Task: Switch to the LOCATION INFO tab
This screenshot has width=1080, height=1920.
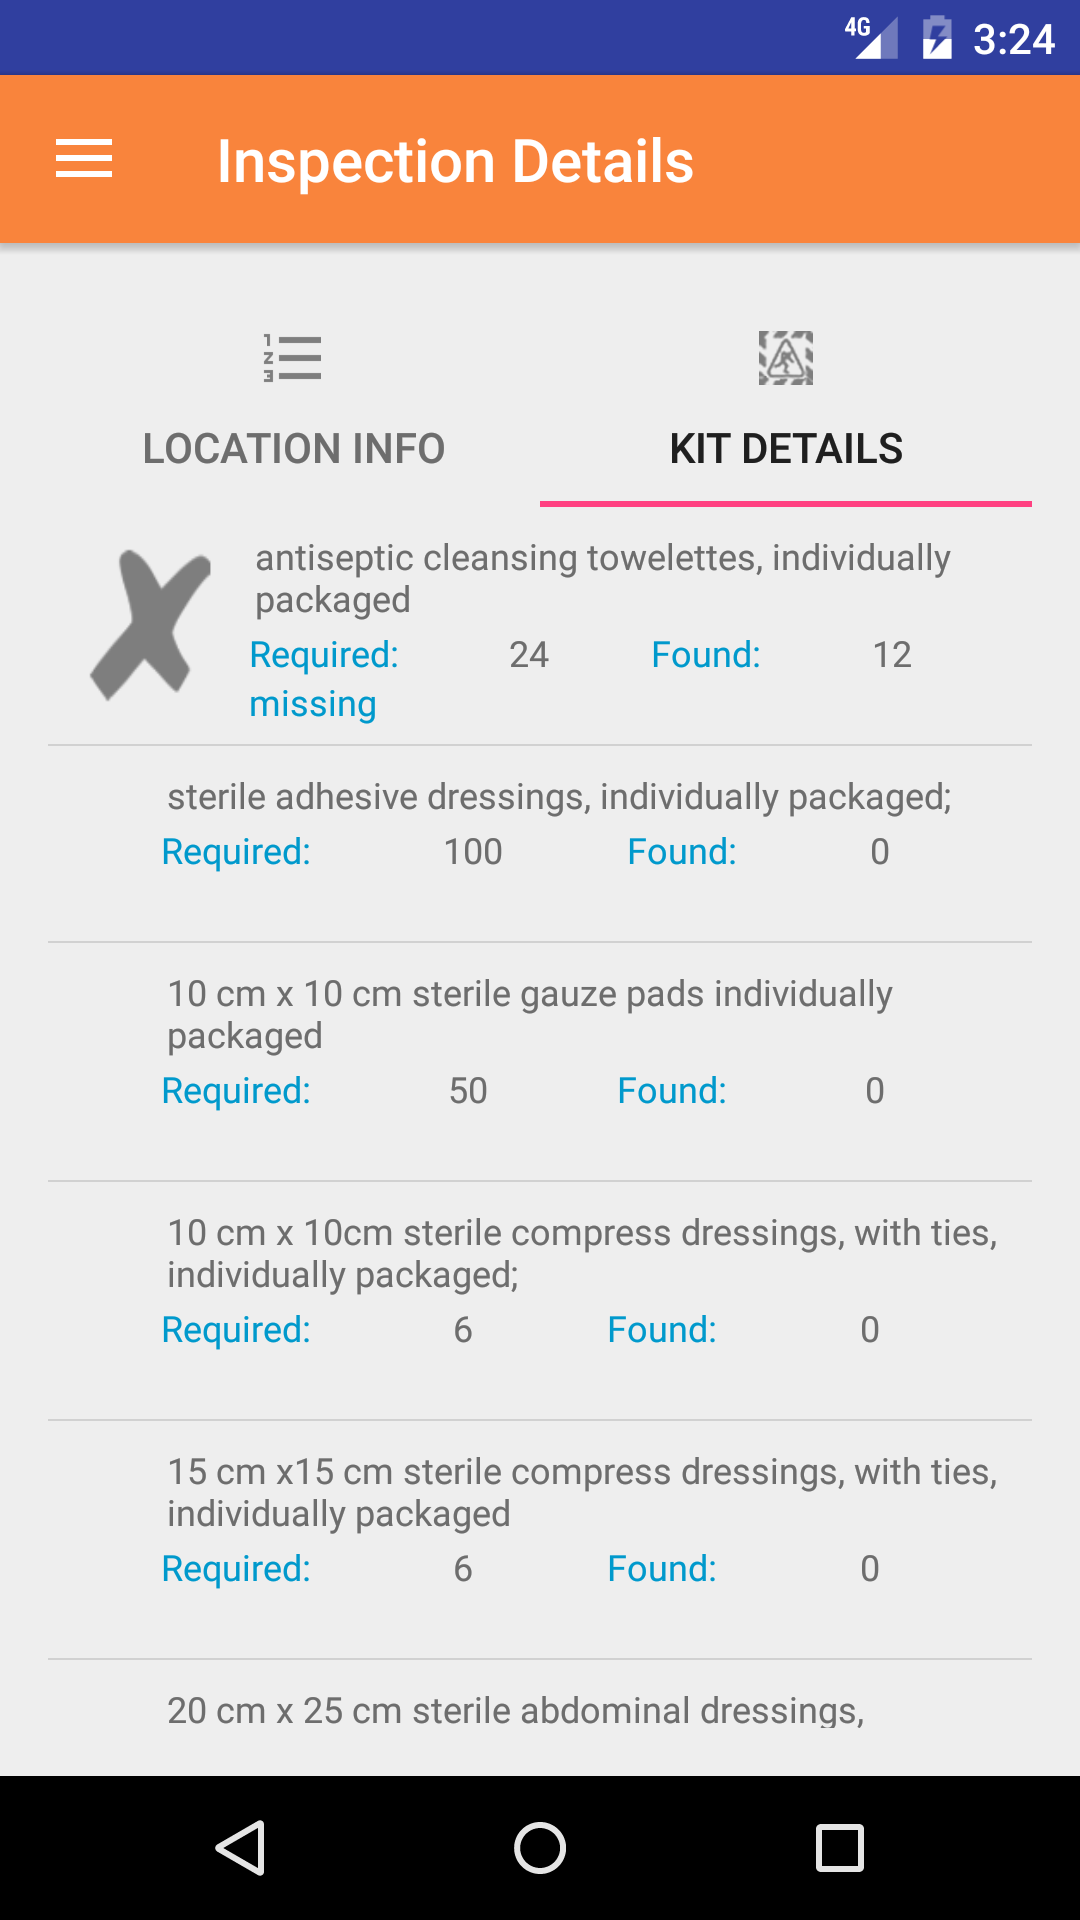Action: tap(293, 449)
